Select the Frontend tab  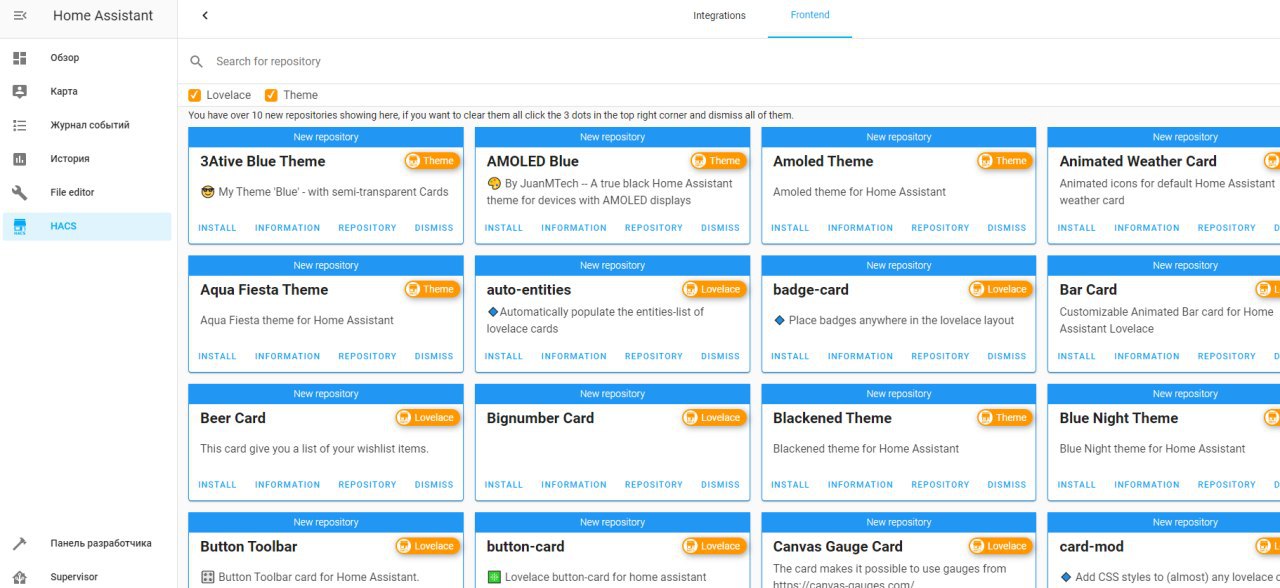[810, 16]
